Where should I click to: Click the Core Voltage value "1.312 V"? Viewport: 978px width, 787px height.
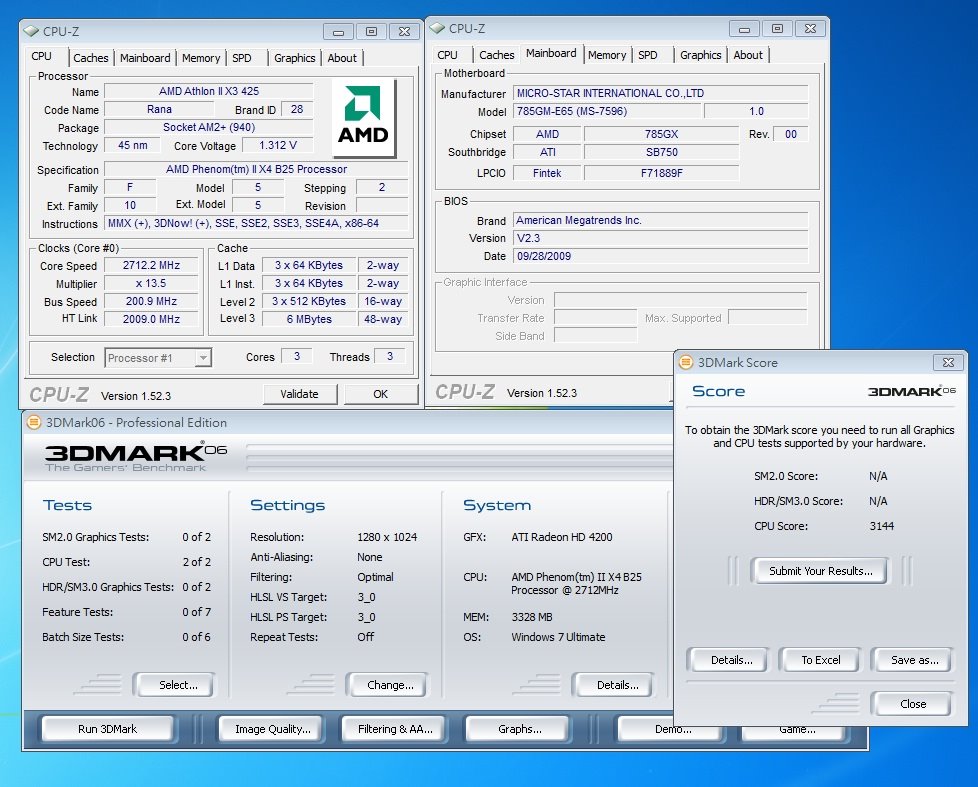278,145
